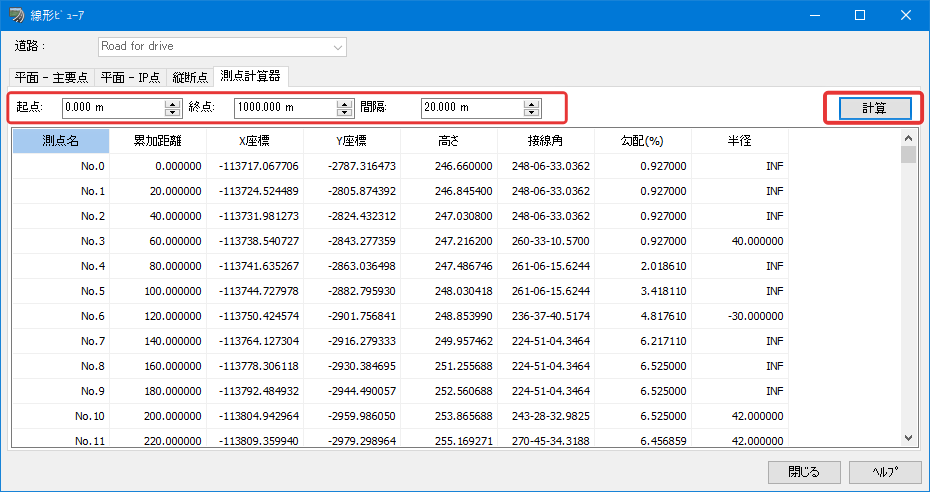Click the table scrollbar up arrow
This screenshot has height=492, width=930.
point(908,138)
